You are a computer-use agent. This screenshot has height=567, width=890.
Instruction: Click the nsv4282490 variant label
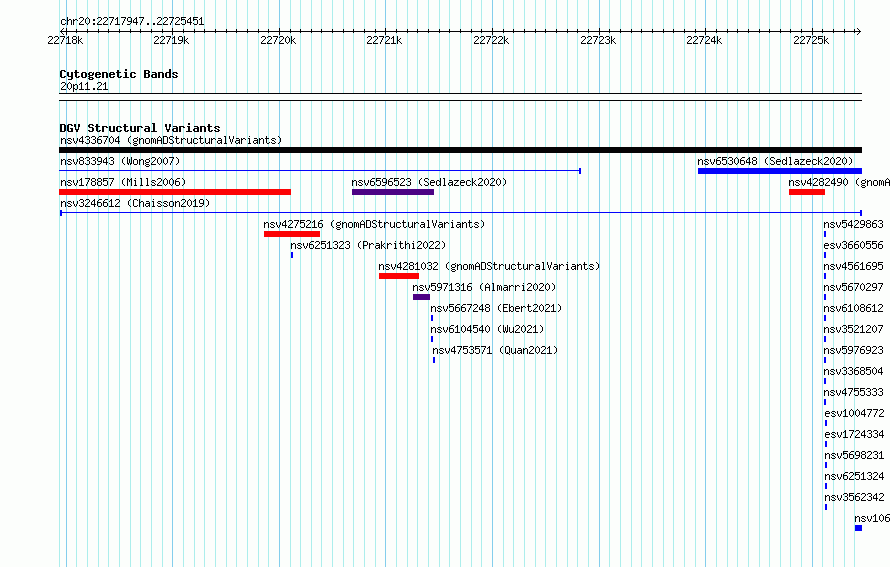click(839, 182)
